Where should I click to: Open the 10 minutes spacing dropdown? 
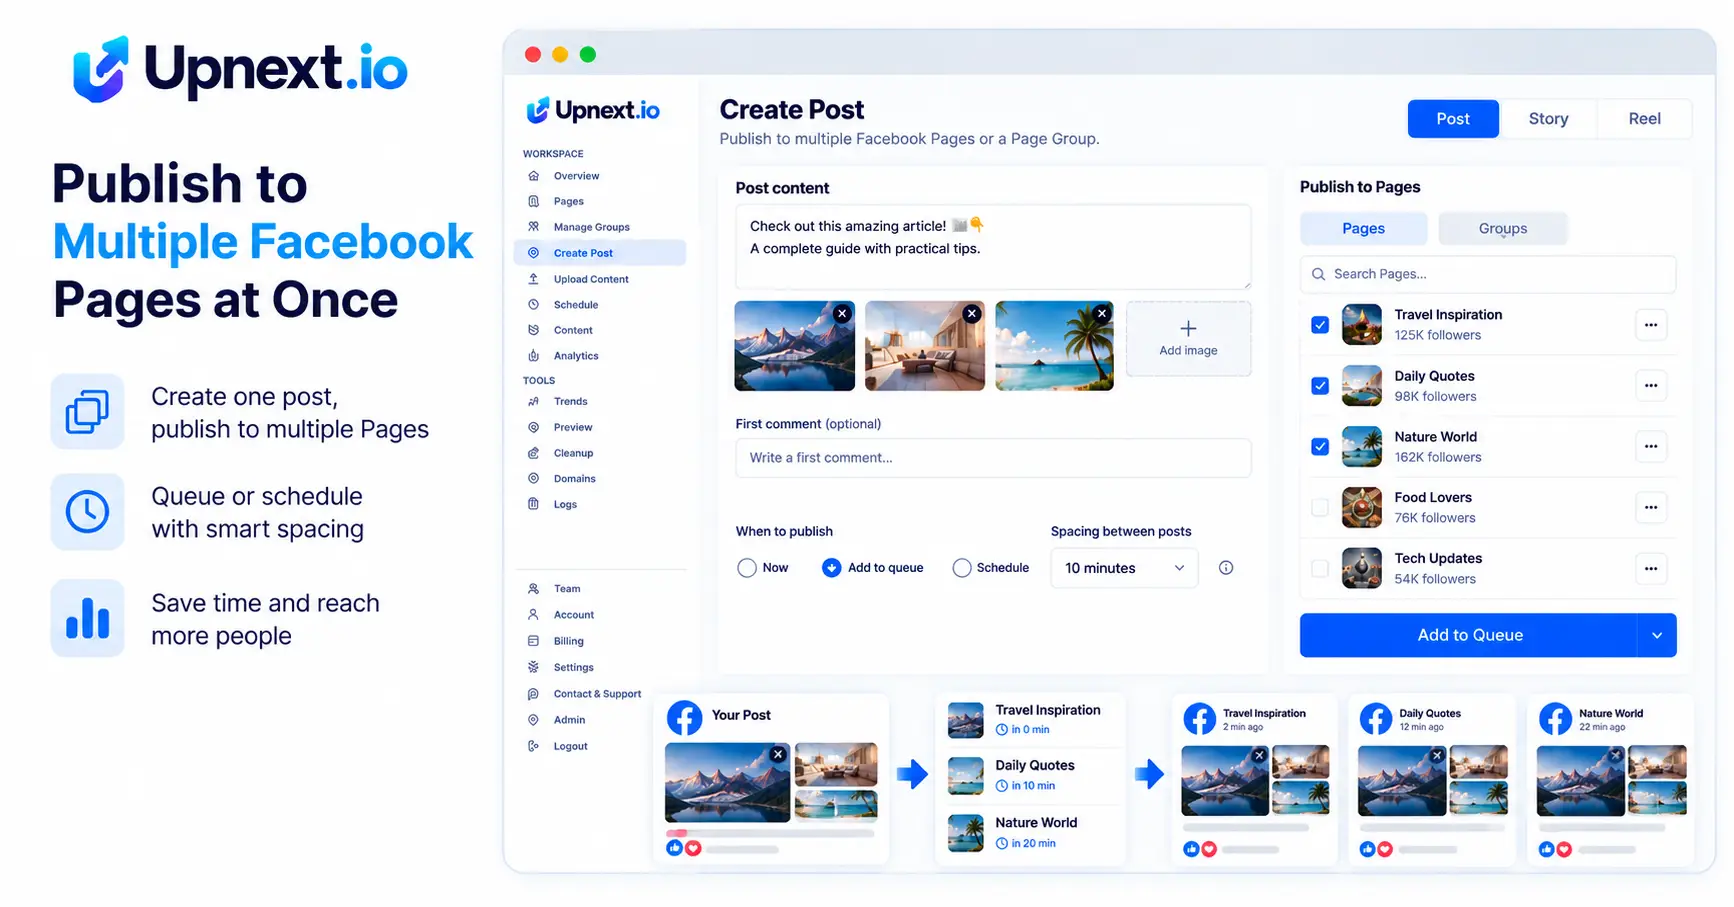(1124, 568)
